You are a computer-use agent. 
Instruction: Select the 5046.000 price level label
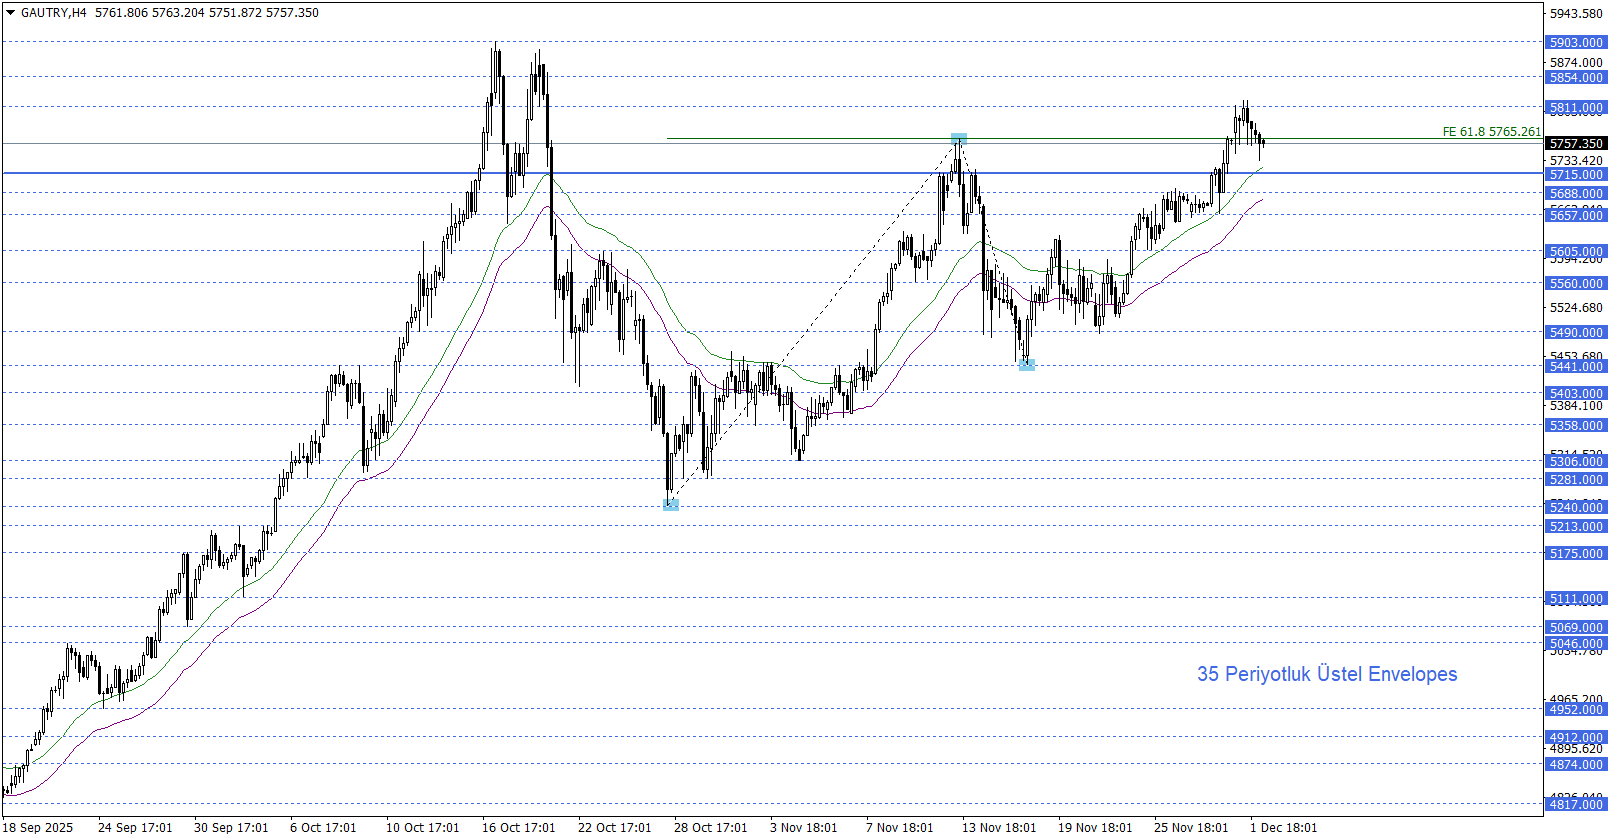pyautogui.click(x=1576, y=644)
